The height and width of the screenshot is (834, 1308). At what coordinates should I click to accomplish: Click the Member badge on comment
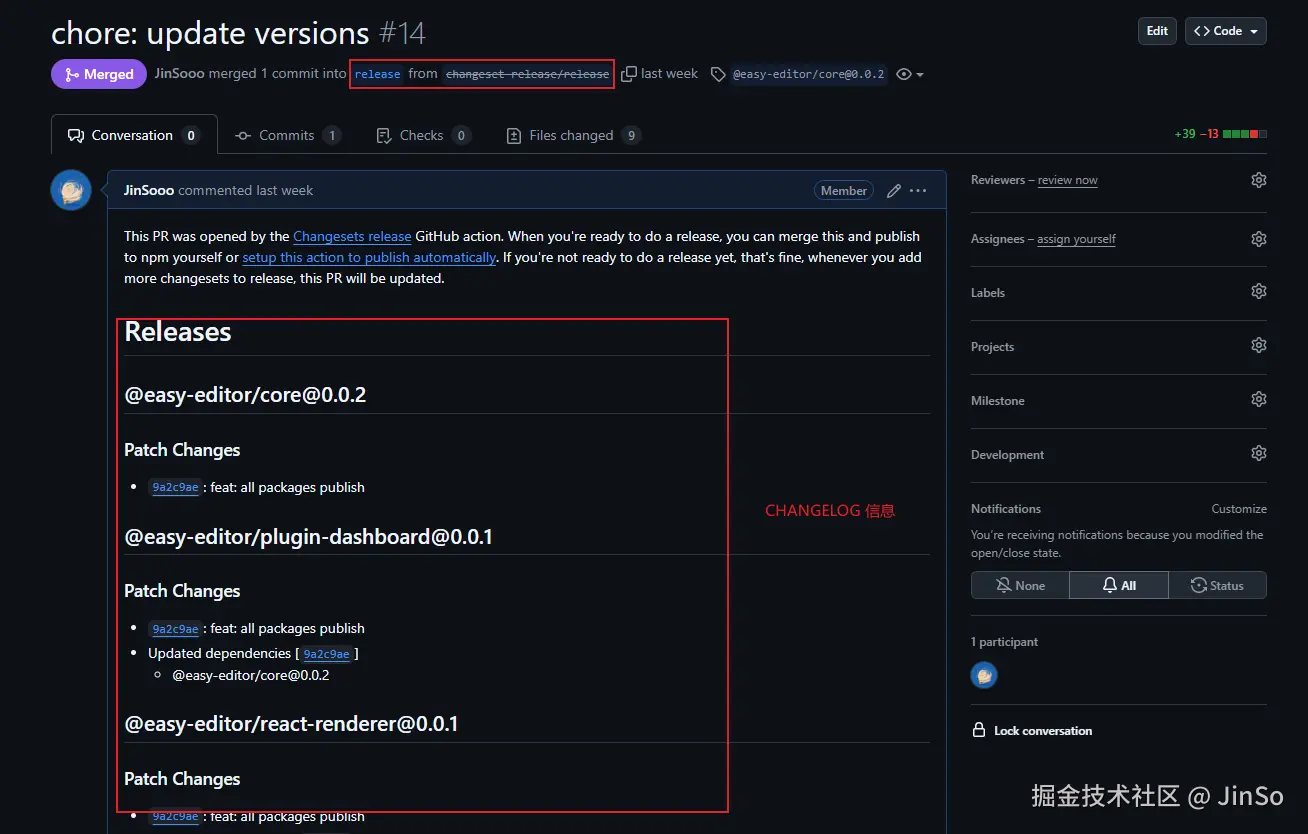844,190
